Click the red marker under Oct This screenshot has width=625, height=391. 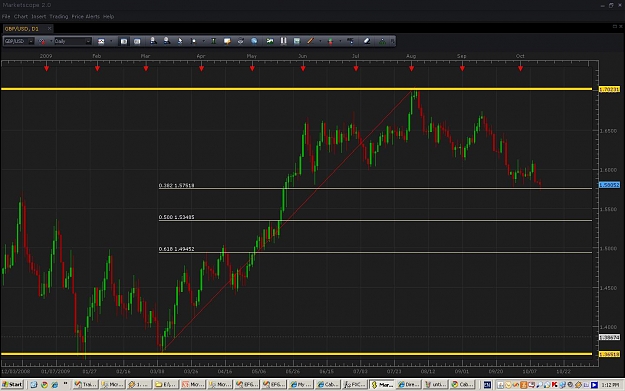click(x=520, y=69)
